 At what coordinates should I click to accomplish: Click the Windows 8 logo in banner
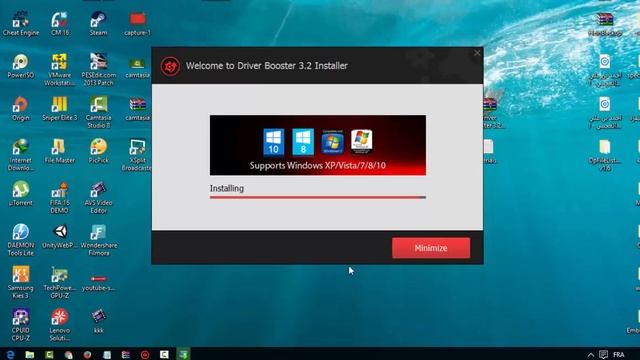[303, 142]
